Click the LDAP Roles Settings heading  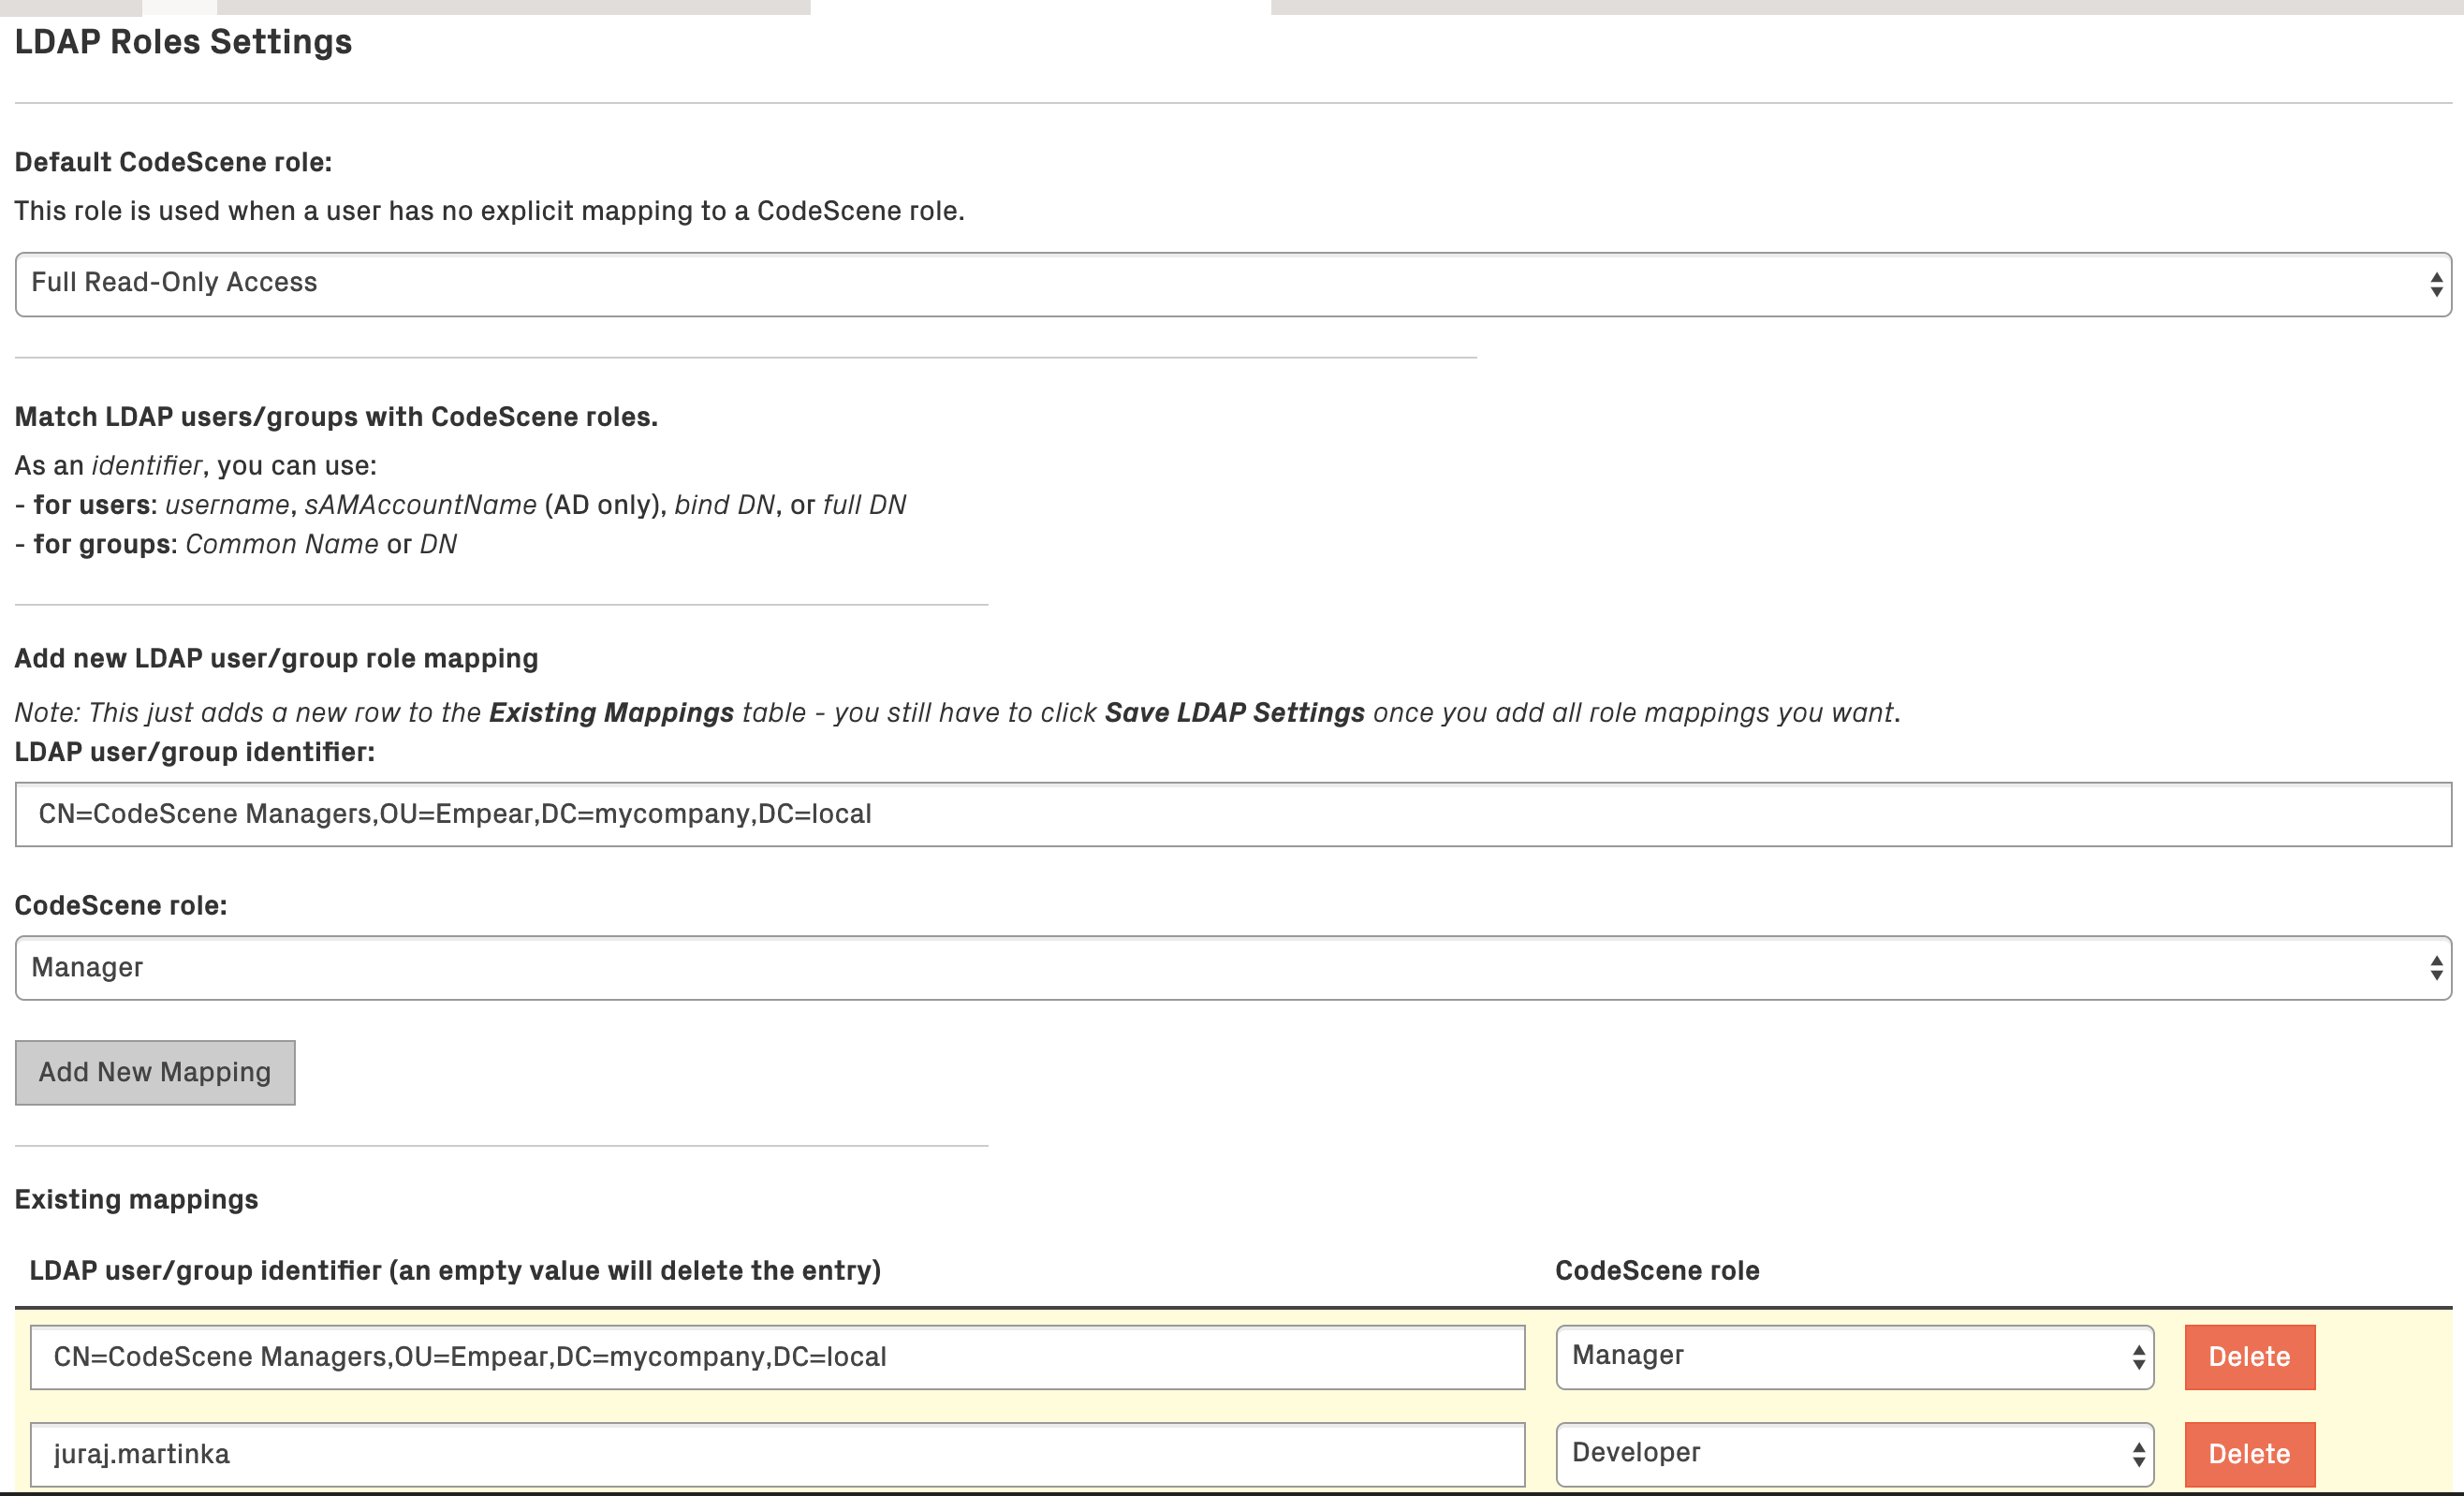[x=183, y=42]
